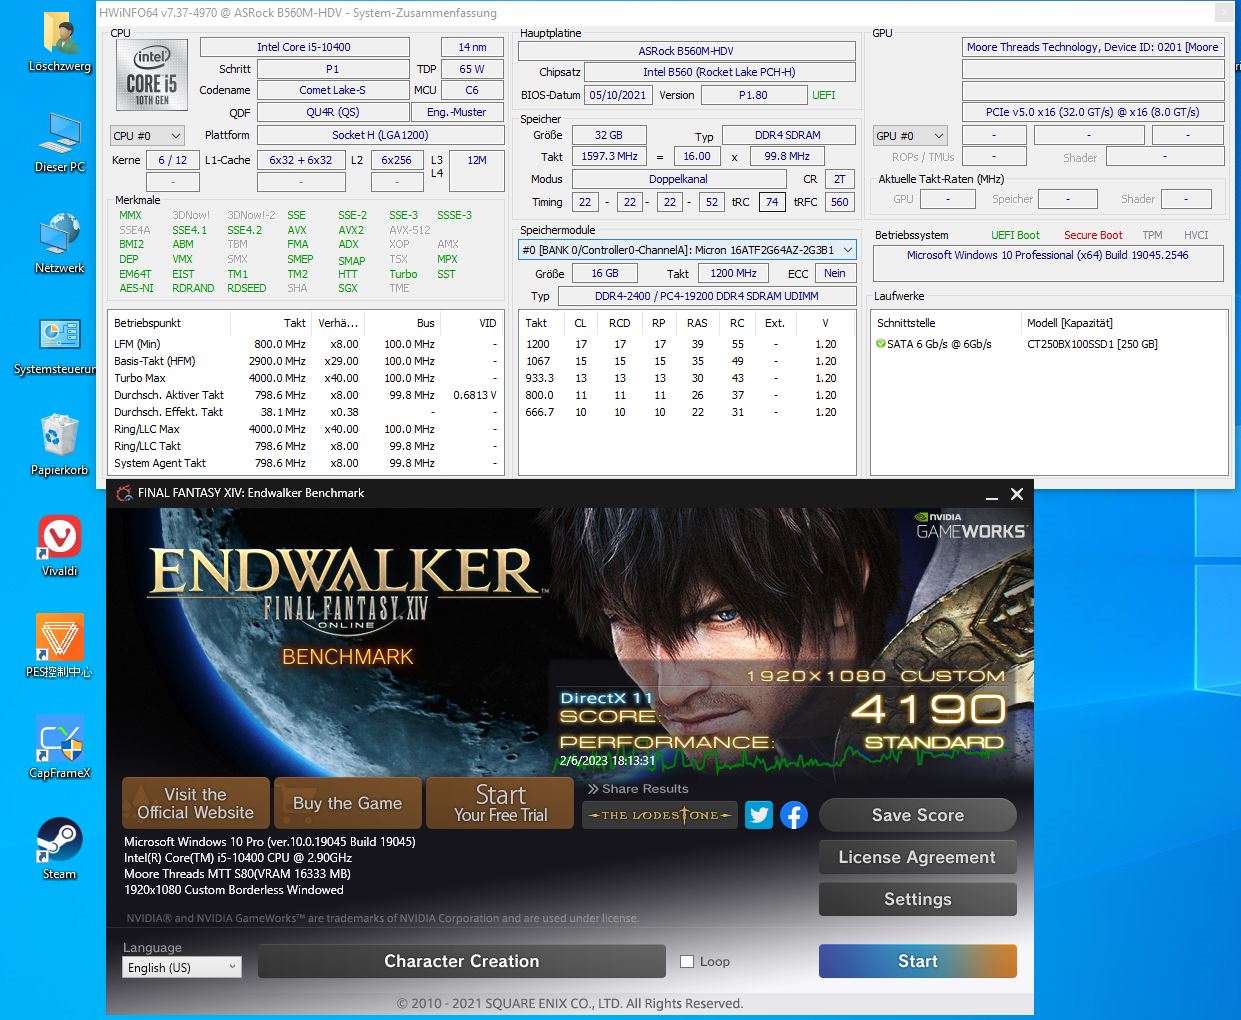Image resolution: width=1241 pixels, height=1020 pixels.
Task: Click the Buy the Game button
Action: 348,803
